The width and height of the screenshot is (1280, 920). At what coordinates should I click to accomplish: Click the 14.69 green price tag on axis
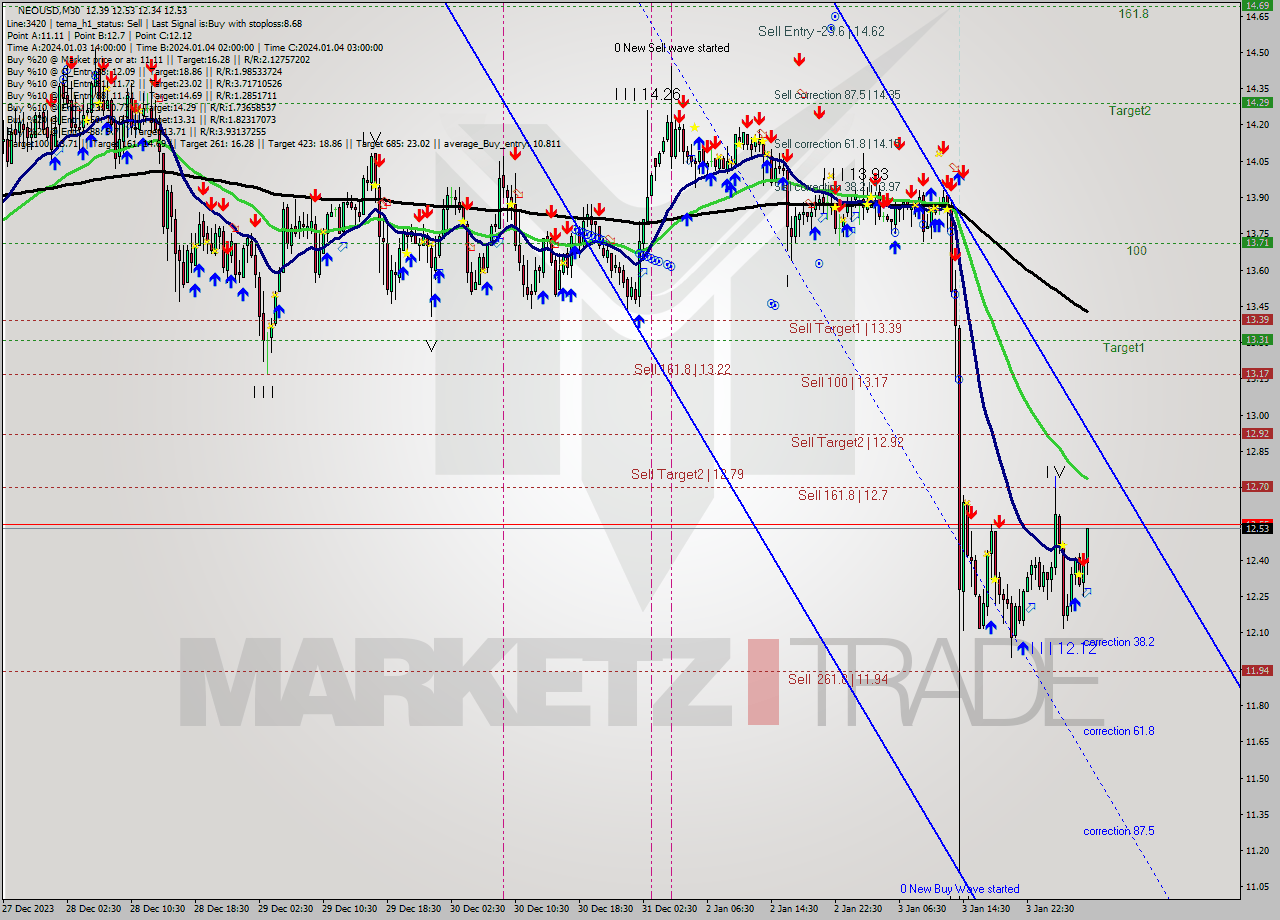coord(1256,5)
